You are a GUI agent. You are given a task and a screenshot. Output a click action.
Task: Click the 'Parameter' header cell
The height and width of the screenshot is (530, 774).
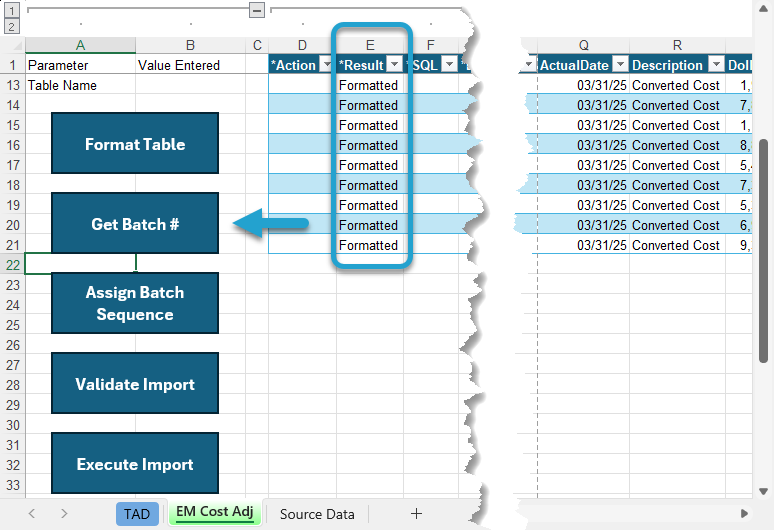(80, 65)
